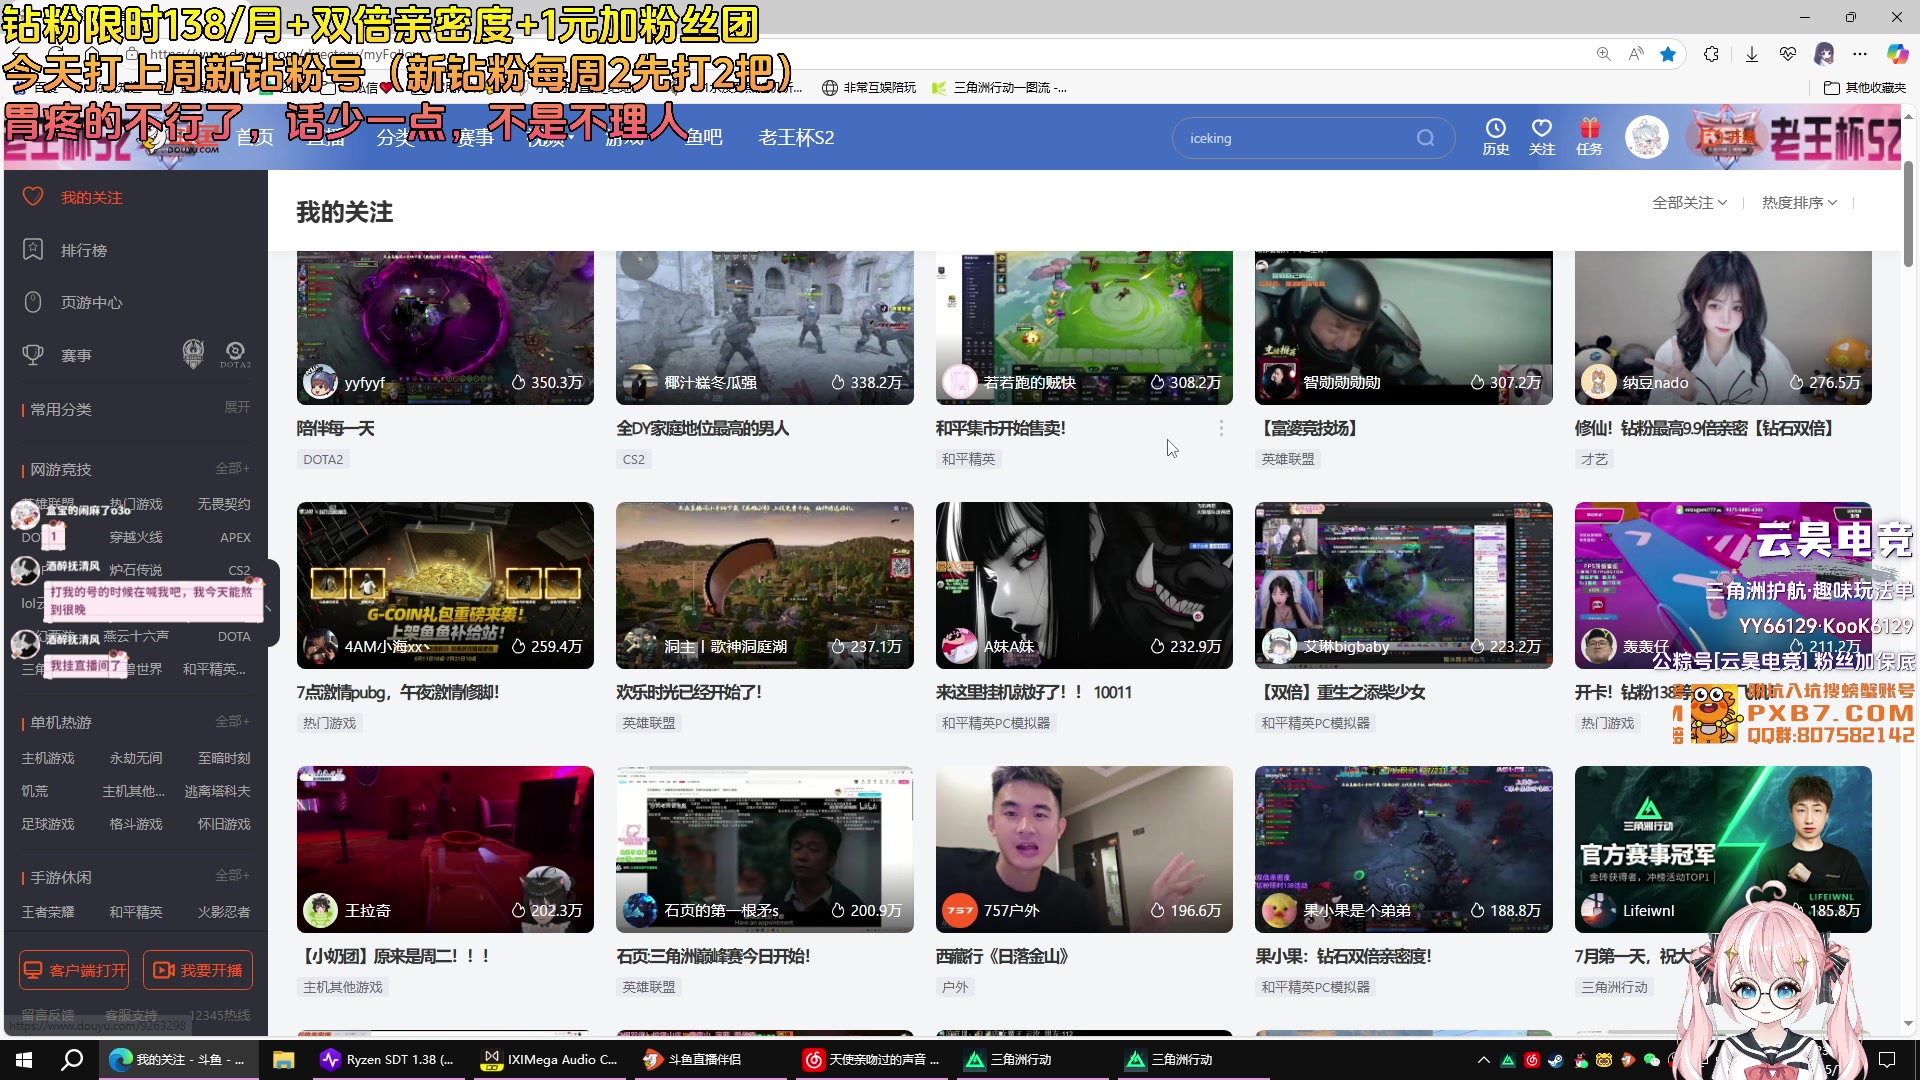The height and width of the screenshot is (1080, 1920).
Task: Select 逃离塔科夫 category in sidebar
Action: click(x=217, y=791)
